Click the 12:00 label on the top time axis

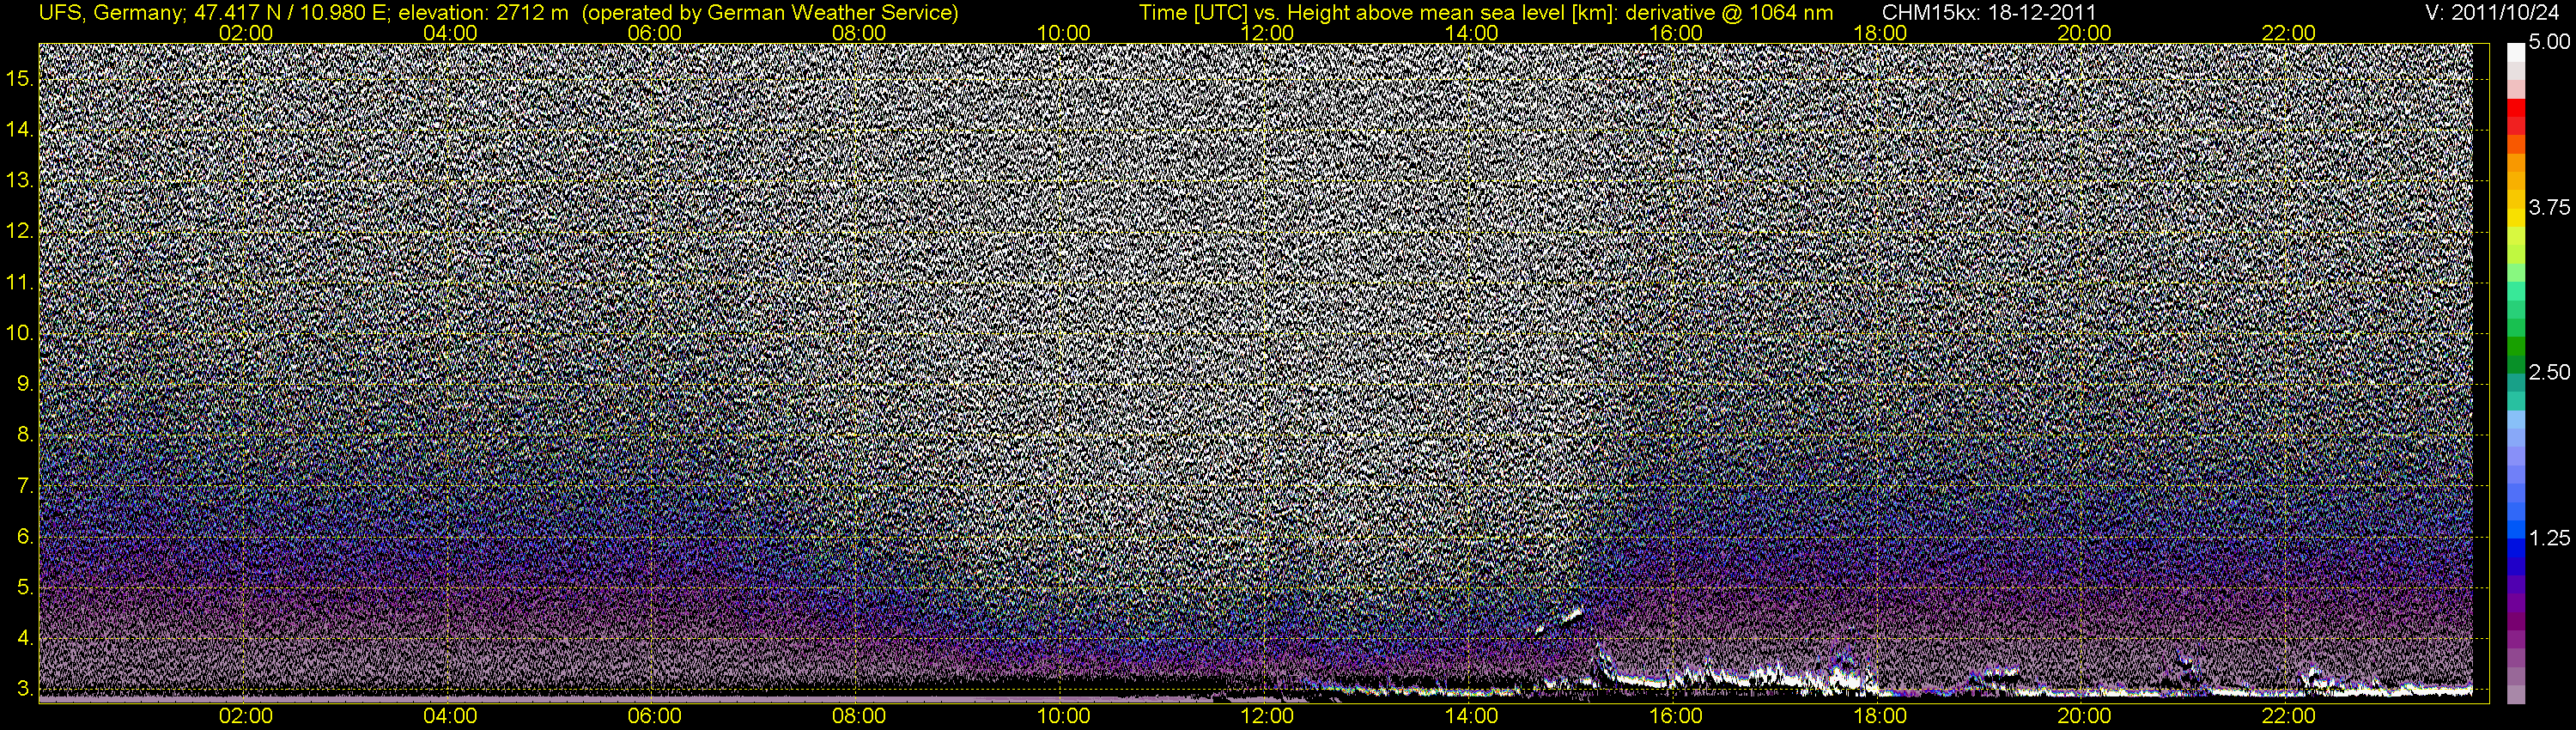coord(1267,33)
